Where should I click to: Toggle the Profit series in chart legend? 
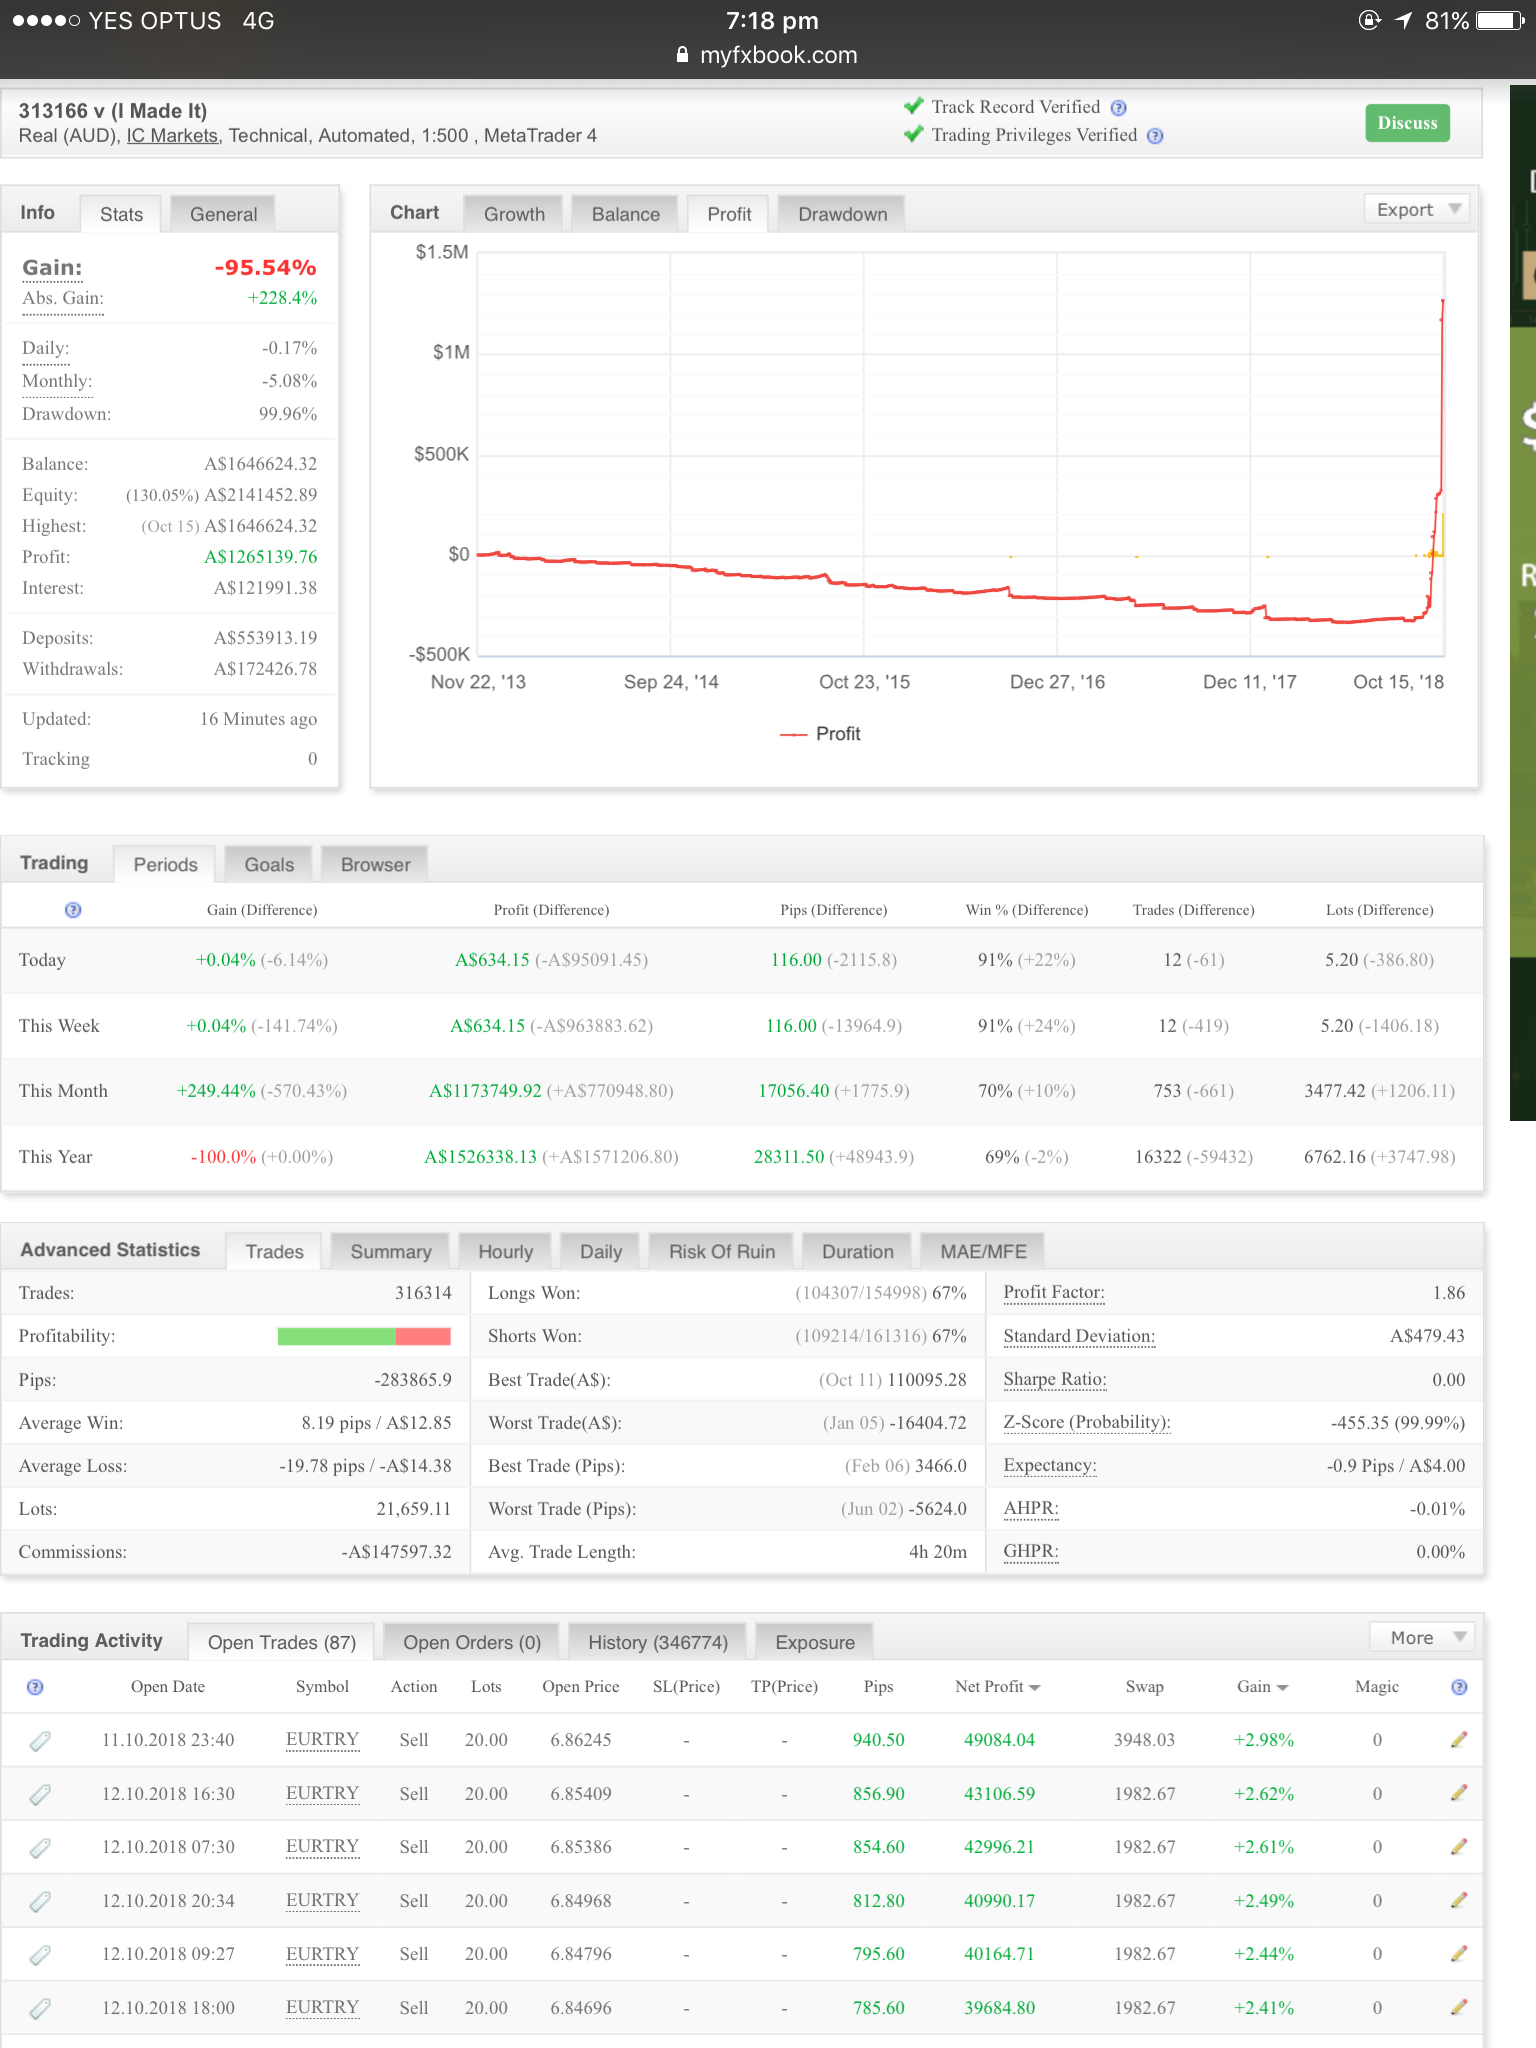[820, 734]
